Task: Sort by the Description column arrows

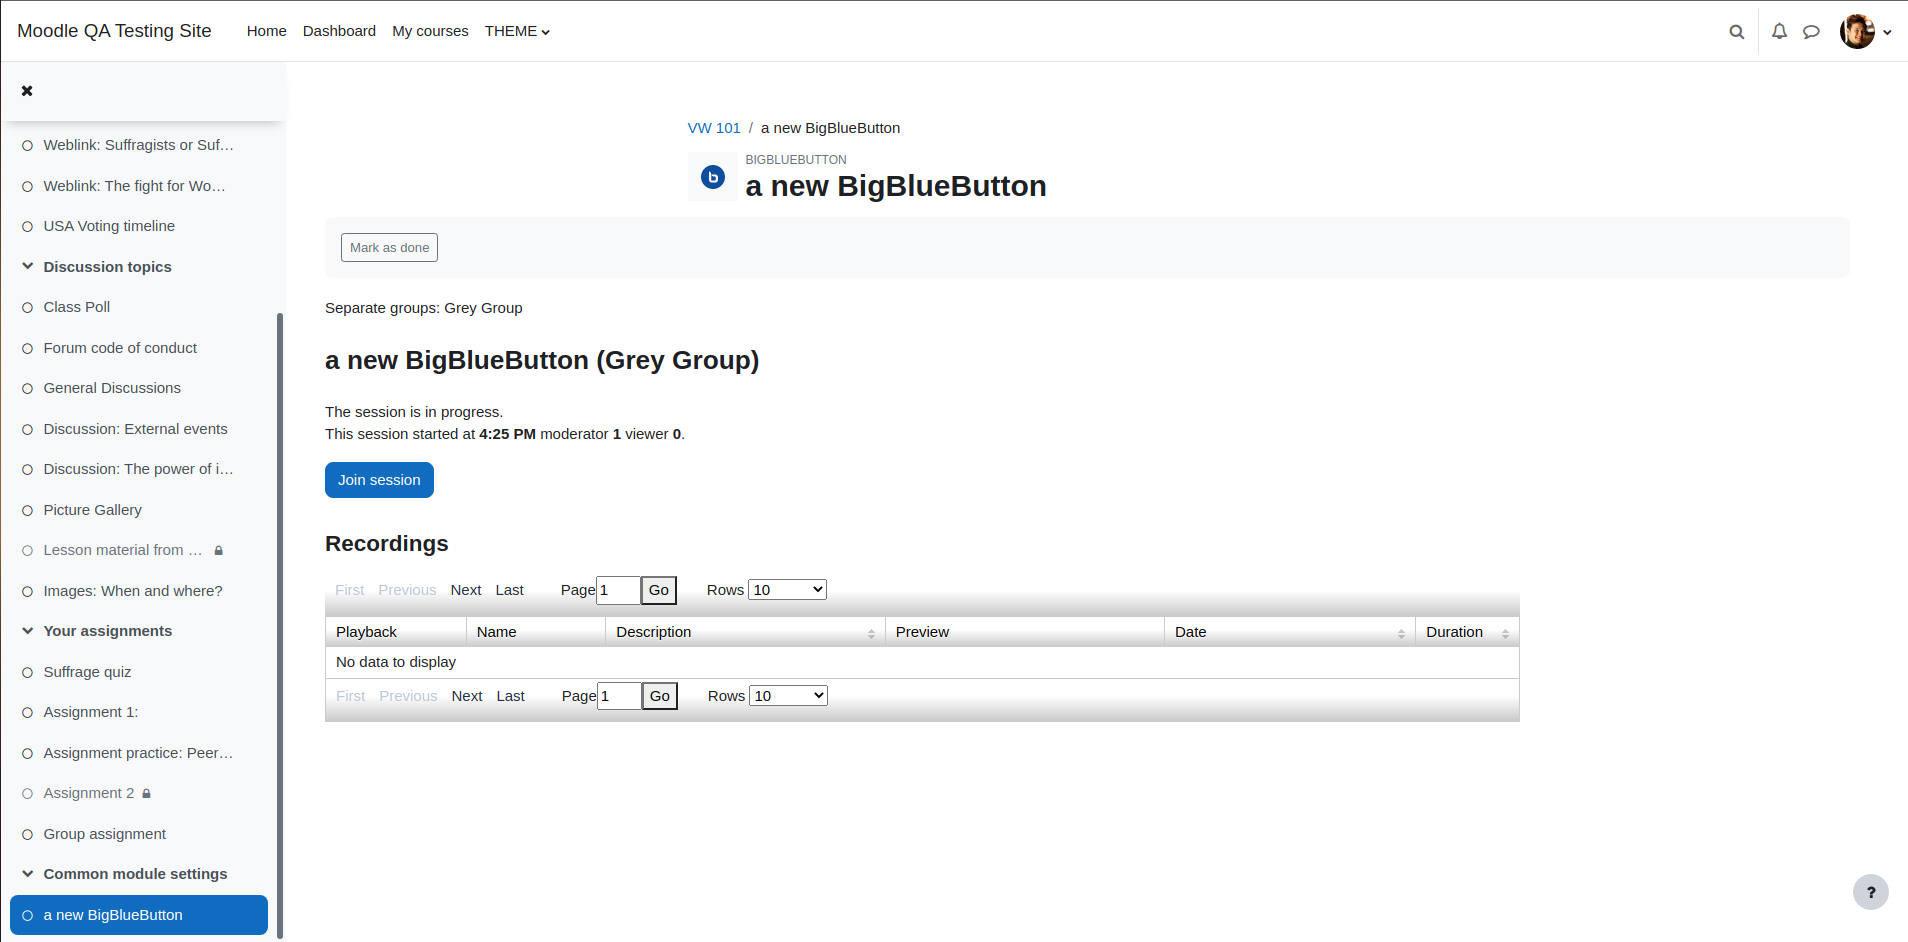Action: click(x=871, y=634)
